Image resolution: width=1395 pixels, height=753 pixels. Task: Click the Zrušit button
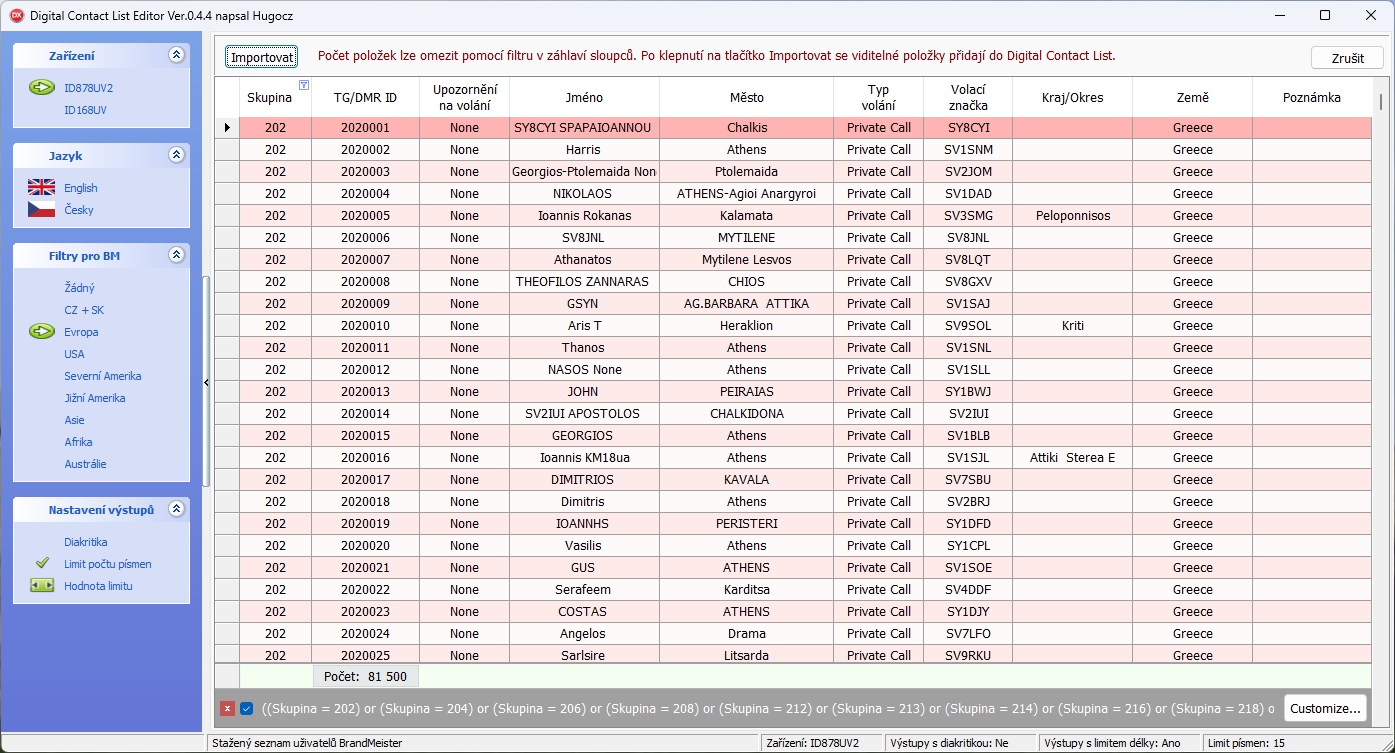pos(1347,57)
